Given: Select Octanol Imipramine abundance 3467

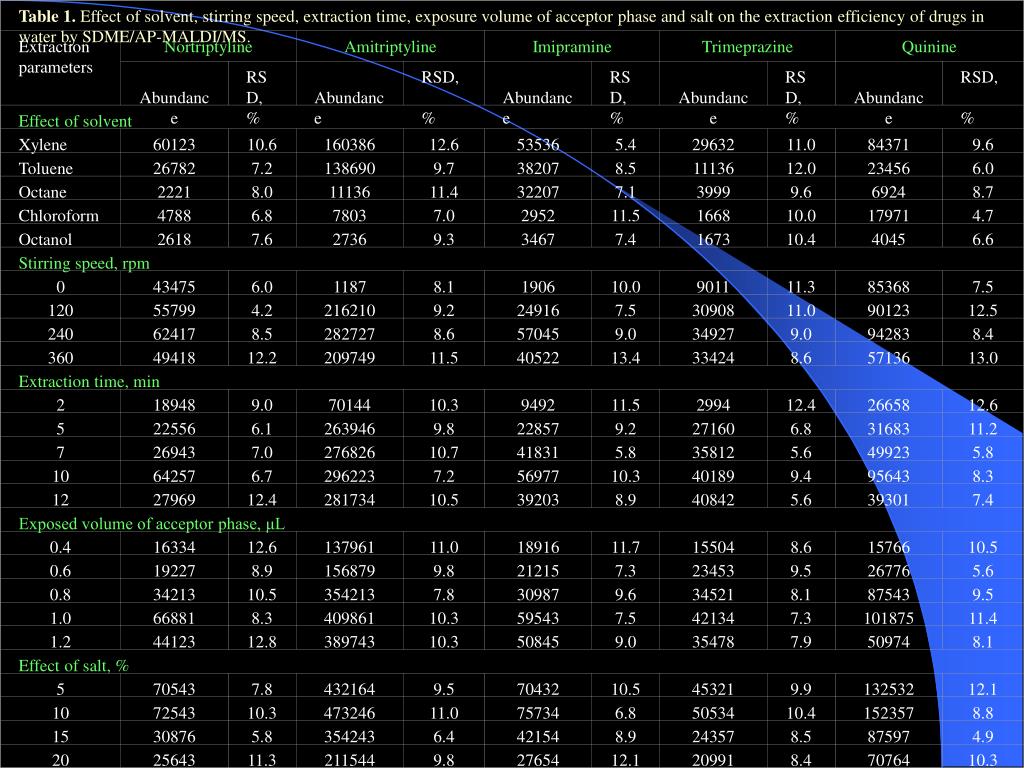Looking at the screenshot, I should tap(537, 240).
